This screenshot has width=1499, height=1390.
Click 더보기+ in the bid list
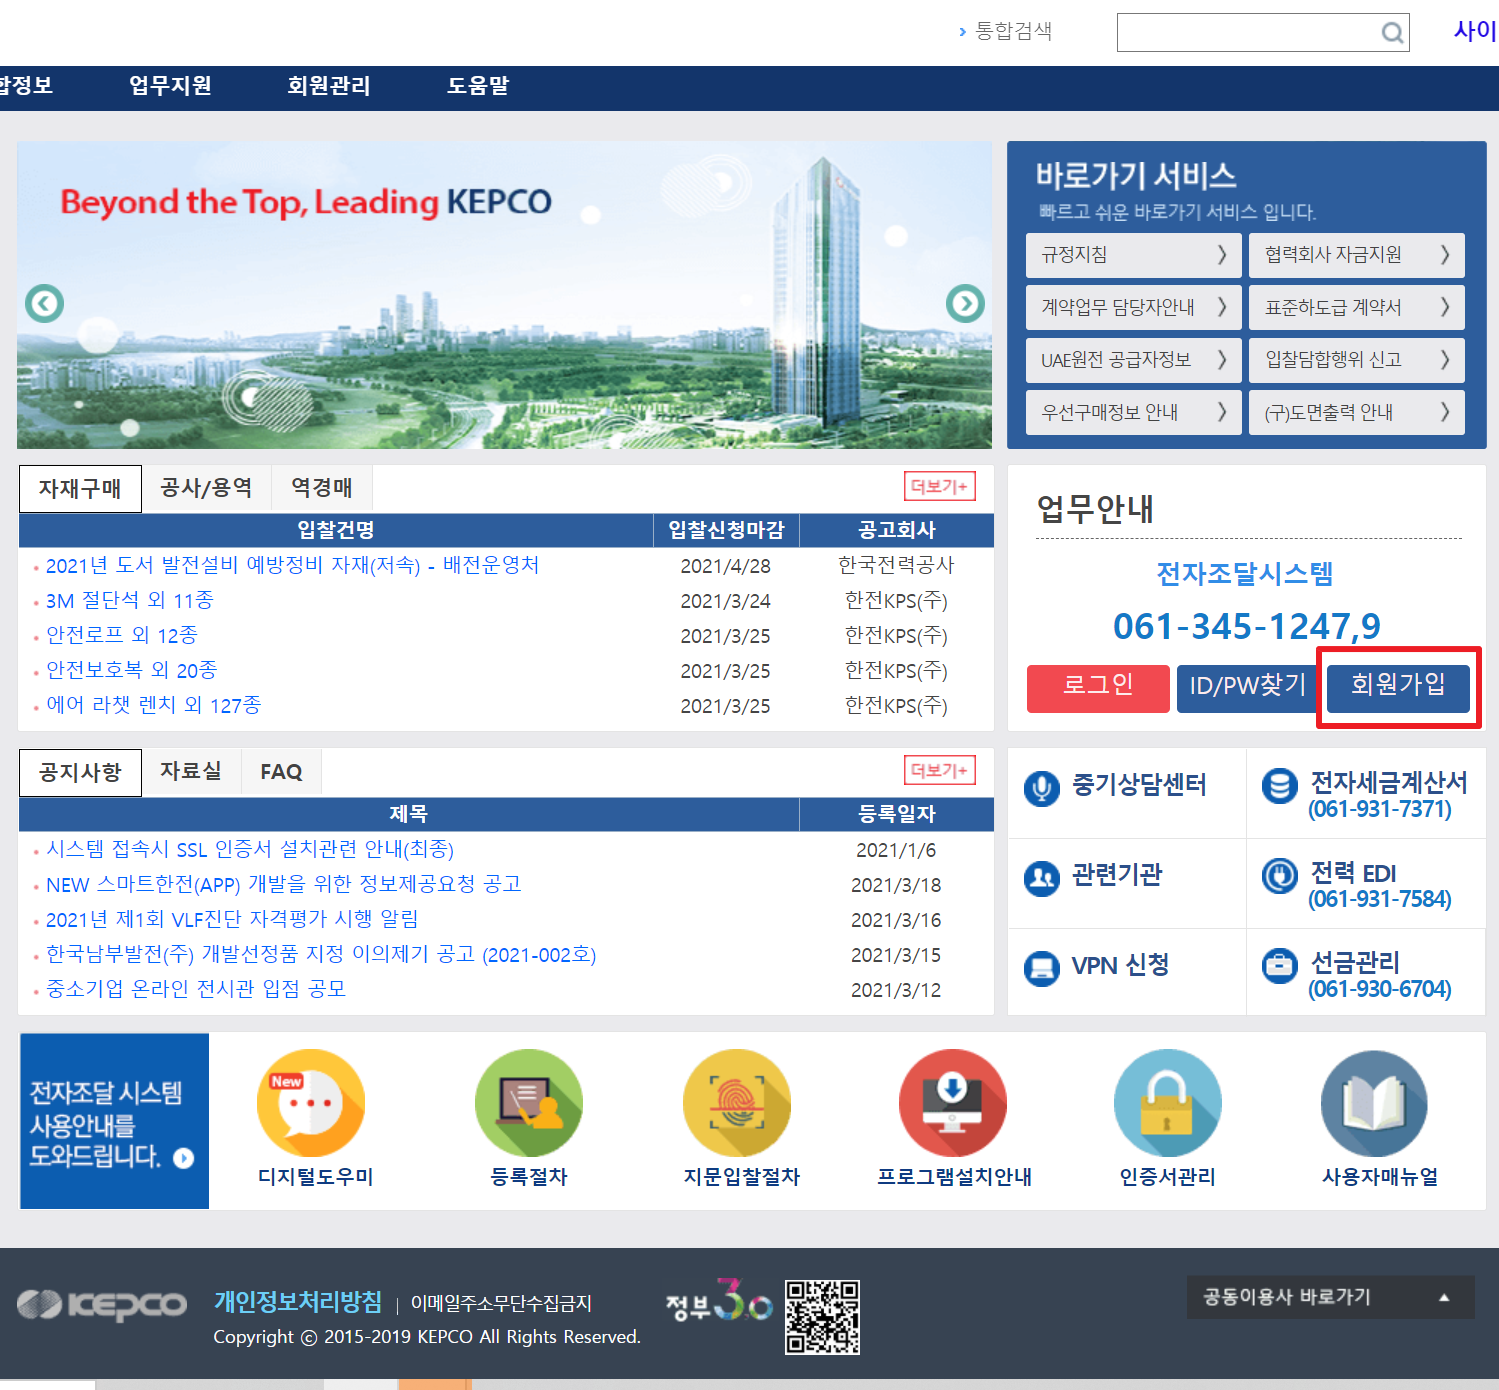pos(939,487)
